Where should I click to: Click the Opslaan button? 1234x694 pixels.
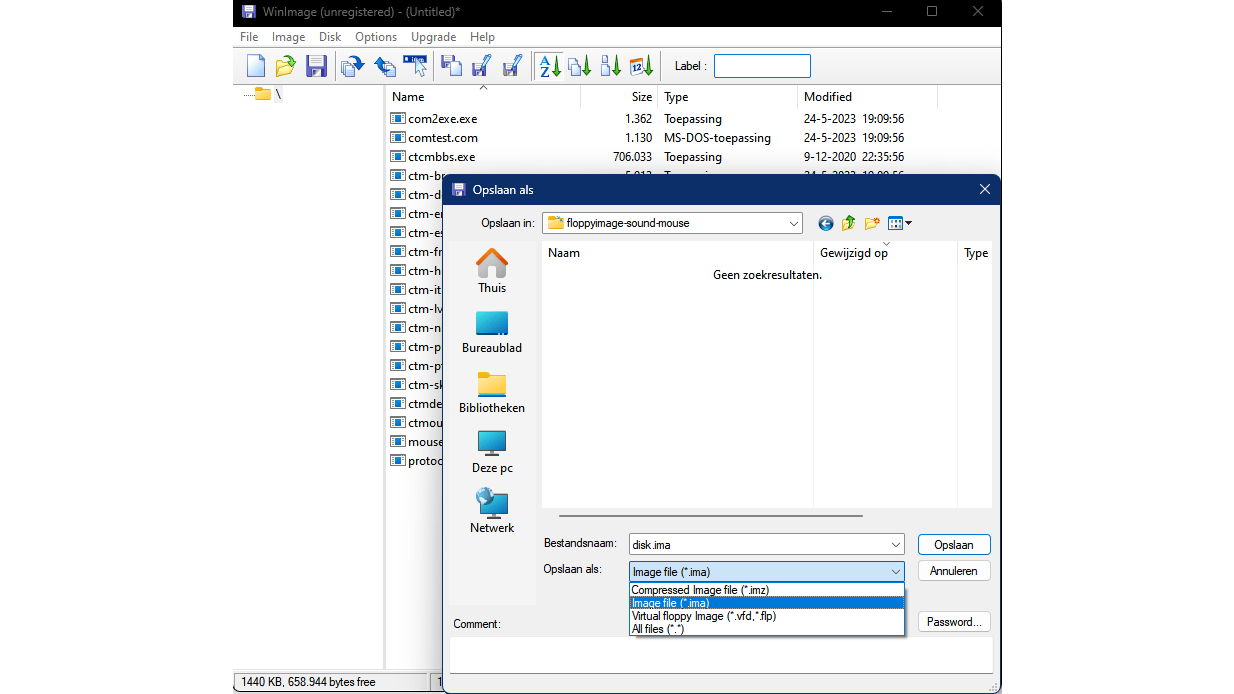click(954, 545)
